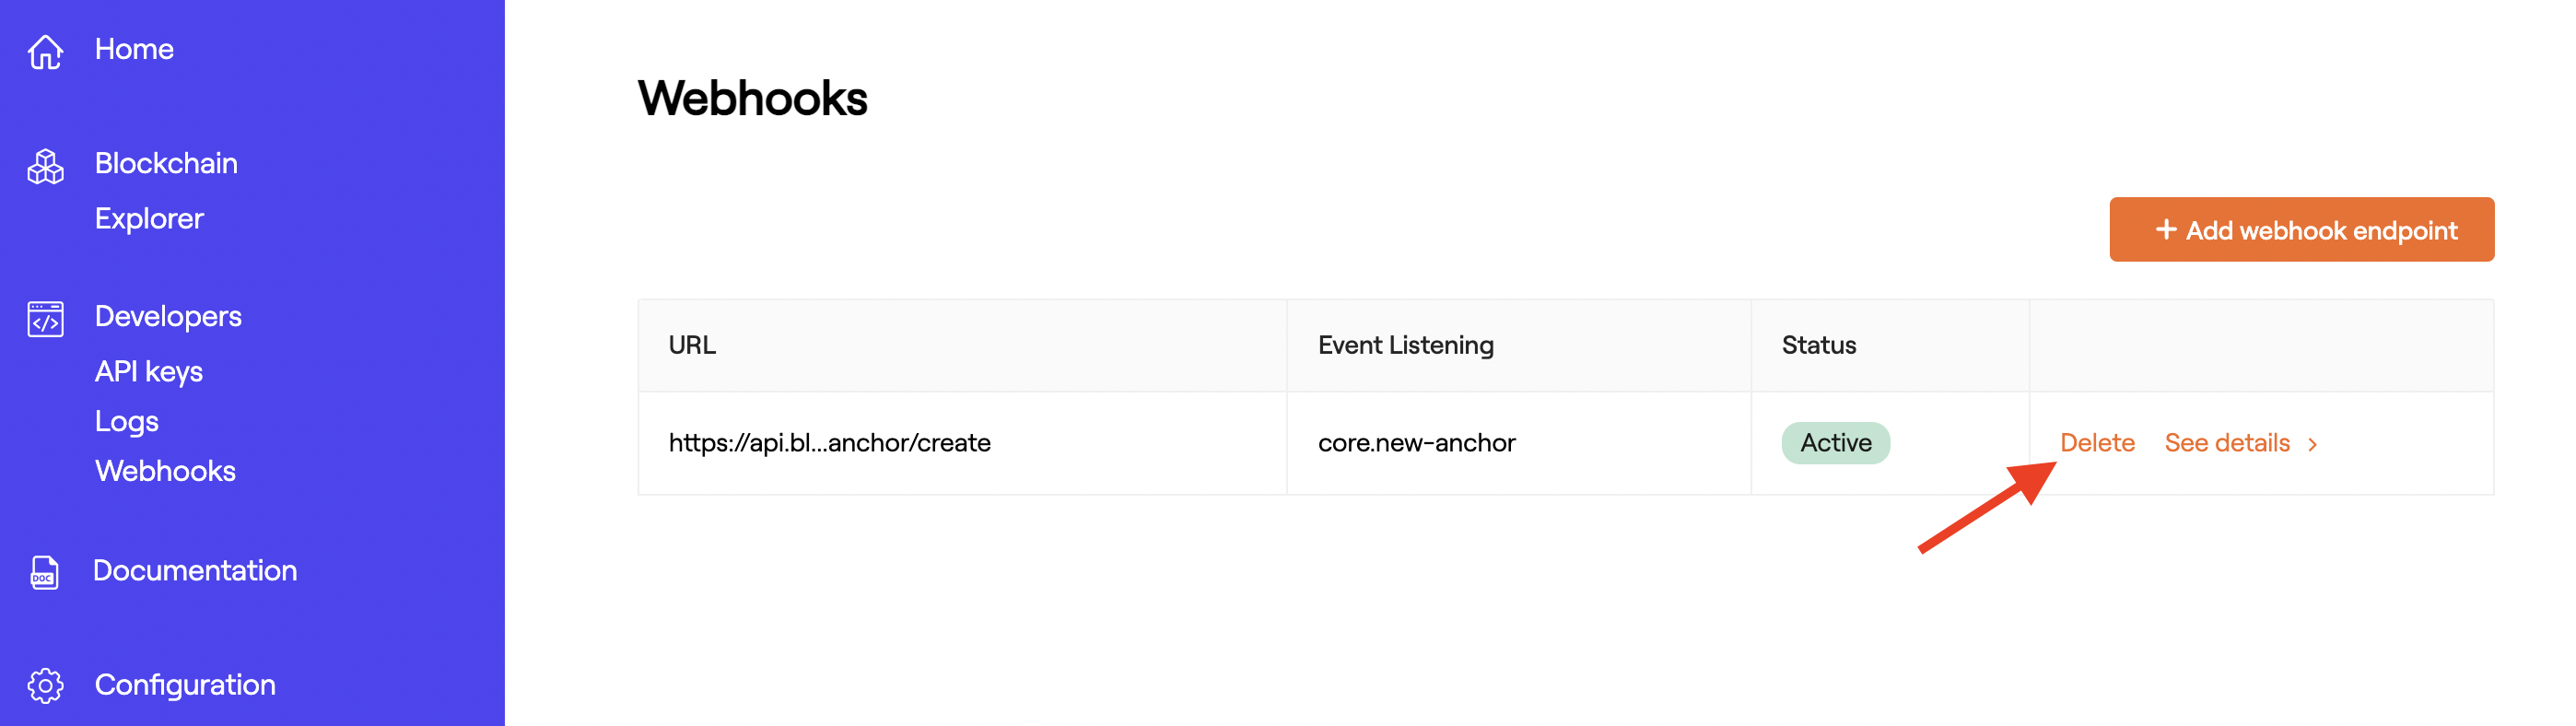The width and height of the screenshot is (2576, 726).
Task: Click the chevron arrow after See details
Action: tap(2315, 444)
